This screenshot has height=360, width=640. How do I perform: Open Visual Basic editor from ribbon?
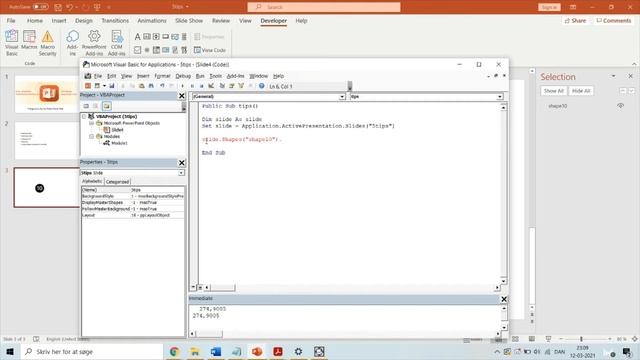coord(11,43)
